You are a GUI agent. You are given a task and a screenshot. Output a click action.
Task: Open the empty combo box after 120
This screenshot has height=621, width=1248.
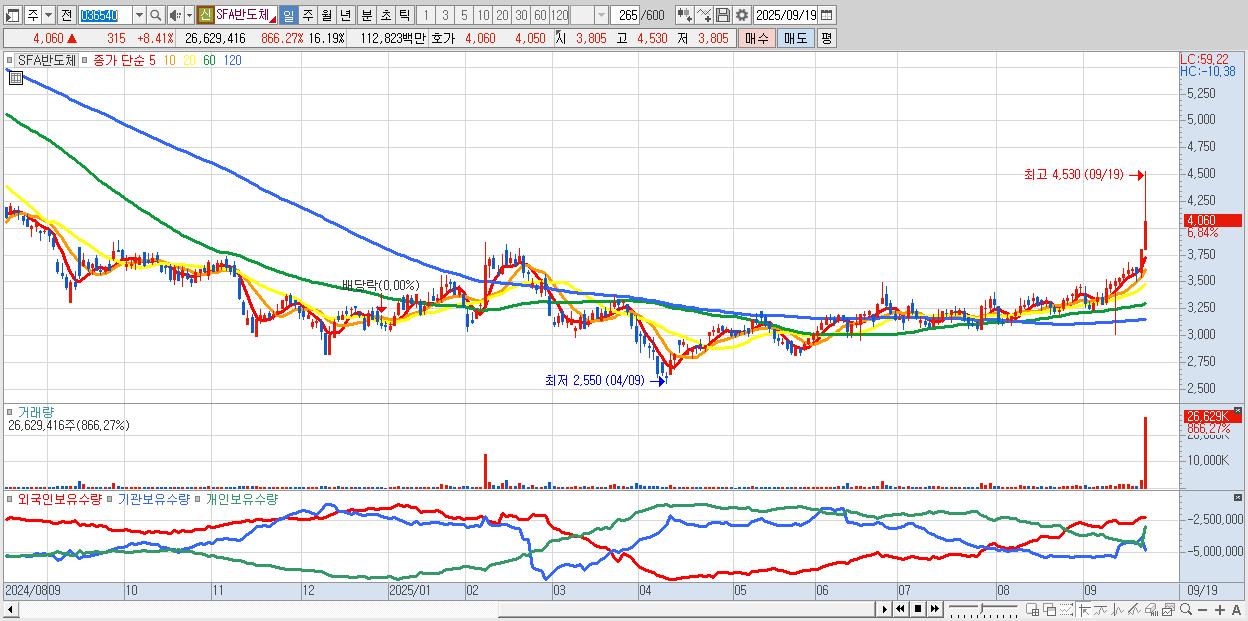(x=590, y=15)
